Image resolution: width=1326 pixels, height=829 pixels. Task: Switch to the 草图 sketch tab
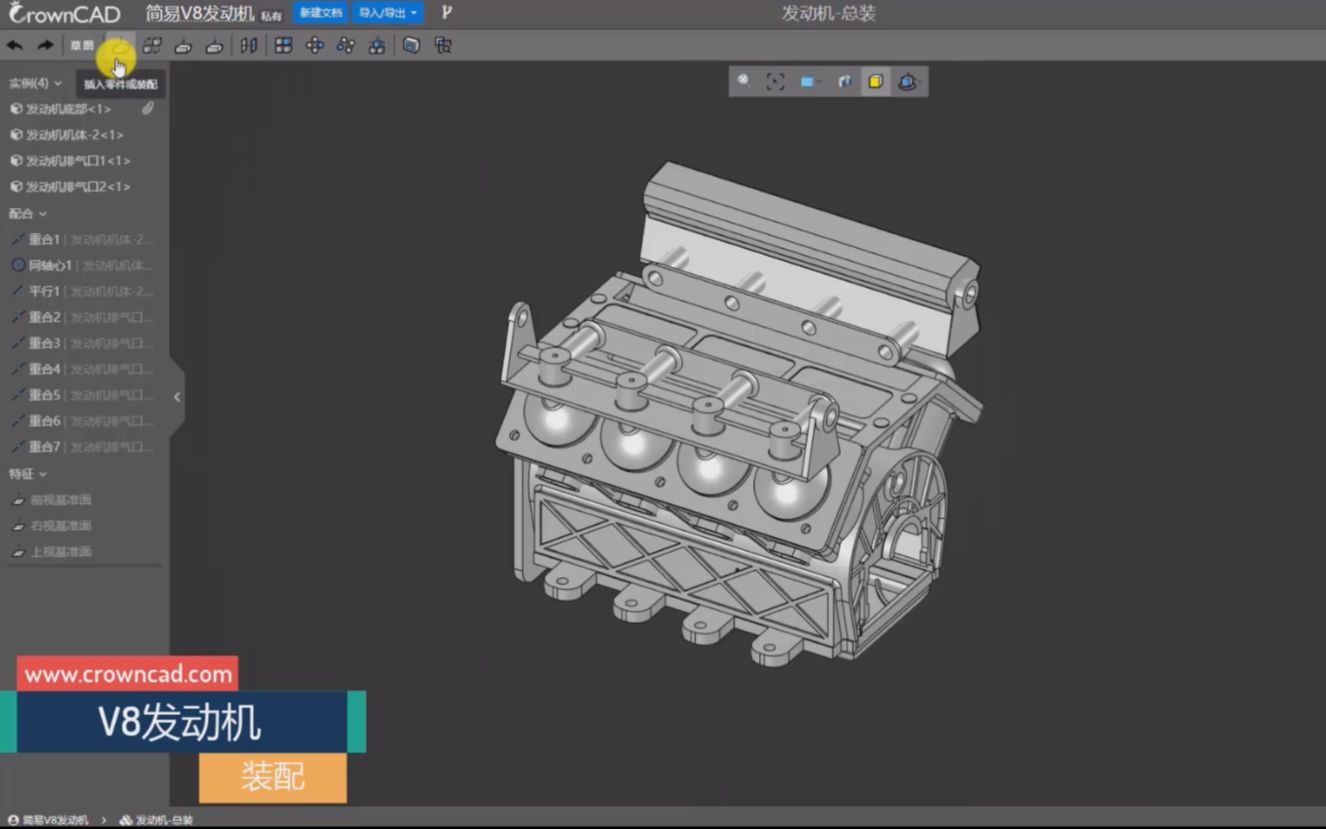[x=82, y=45]
